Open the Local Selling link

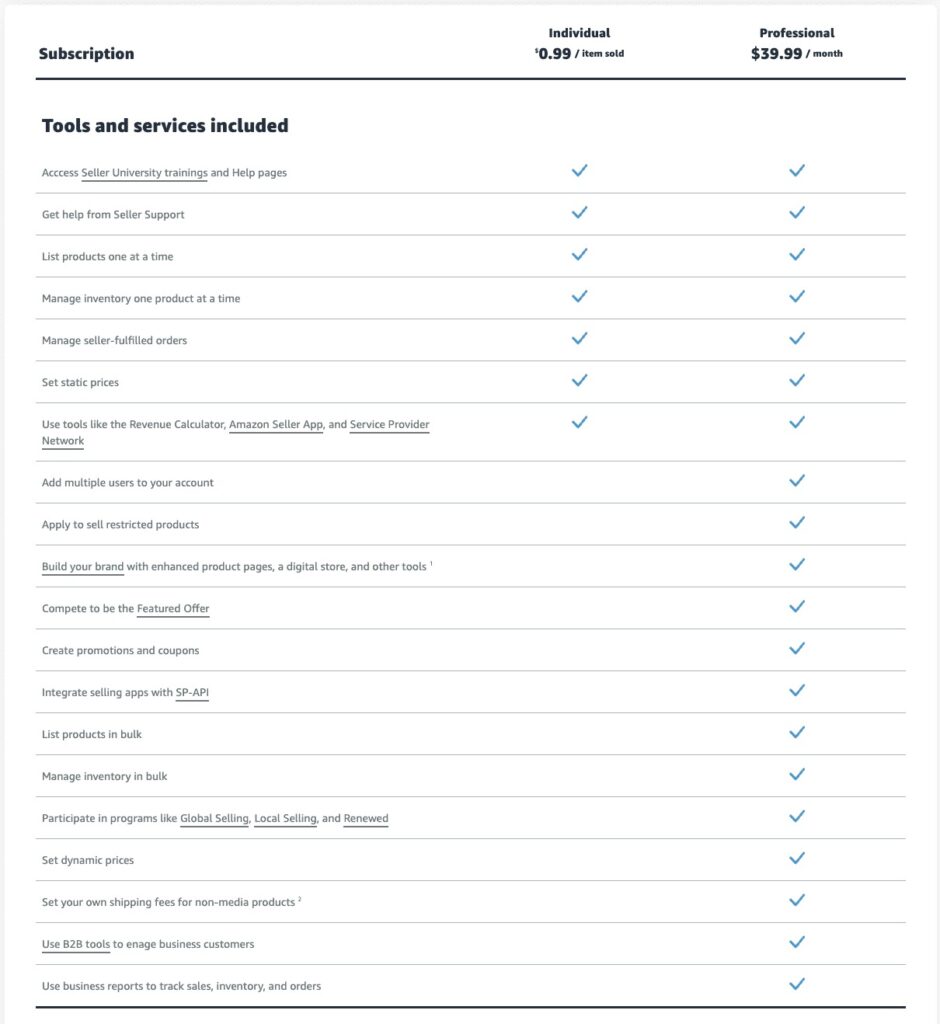[x=286, y=819]
